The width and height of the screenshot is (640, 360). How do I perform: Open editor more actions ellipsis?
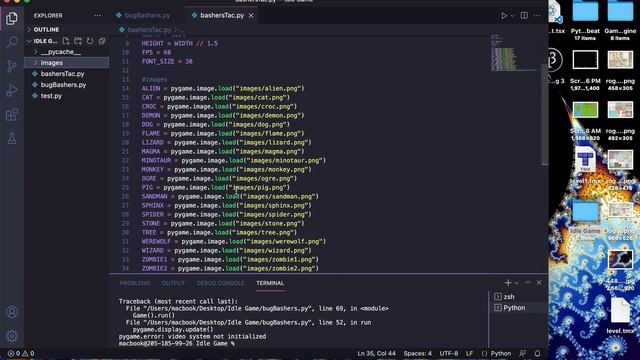pos(537,16)
